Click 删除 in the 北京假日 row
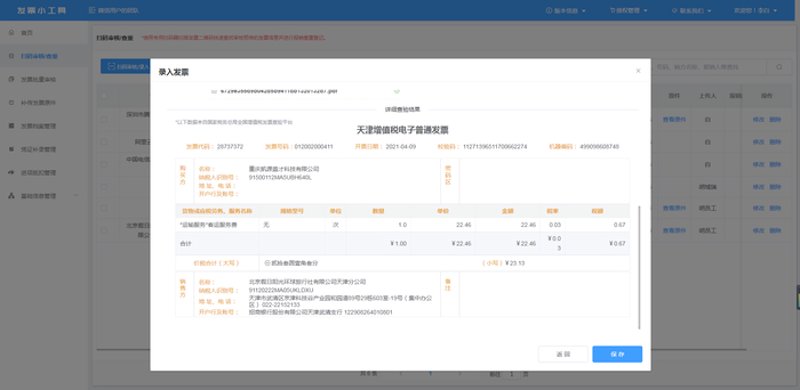This screenshot has height=390, width=800. tap(775, 231)
